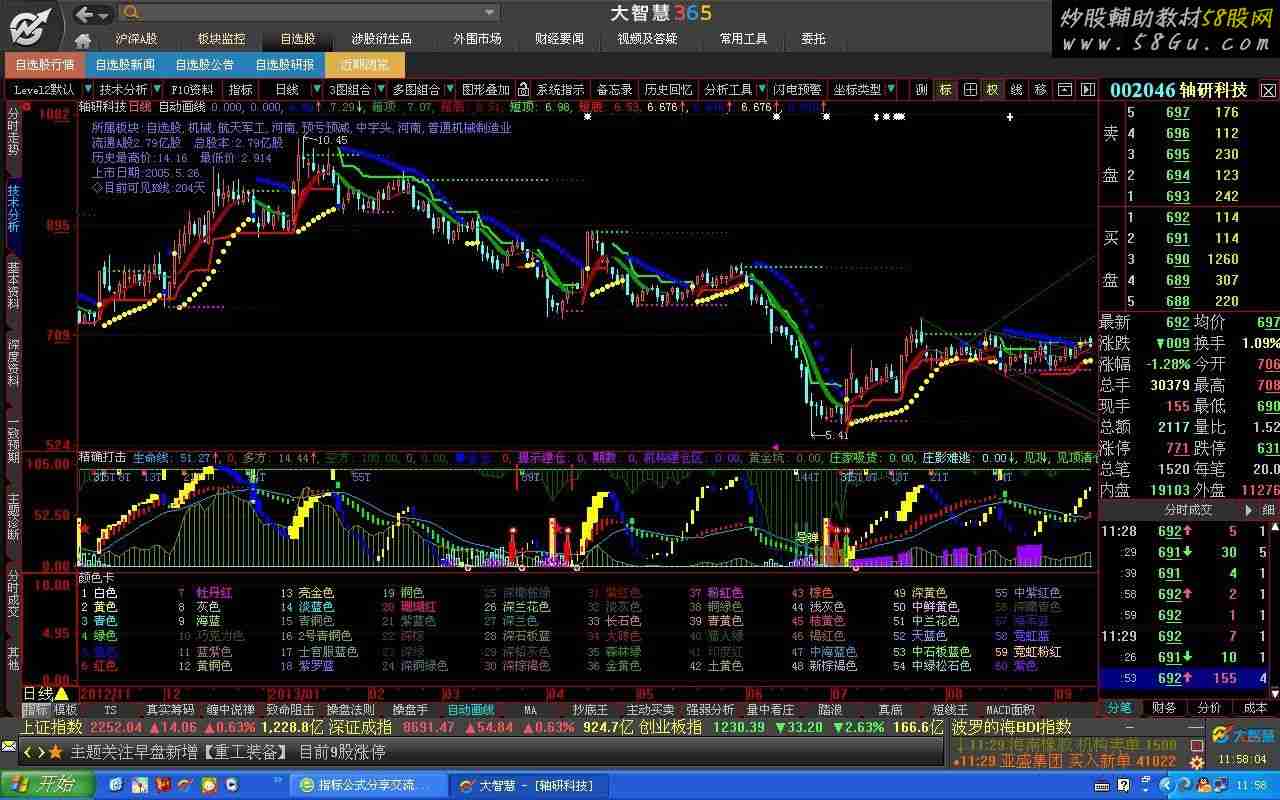Click 2 黄色 in the color card
This screenshot has height=800, width=1280.
[99, 607]
